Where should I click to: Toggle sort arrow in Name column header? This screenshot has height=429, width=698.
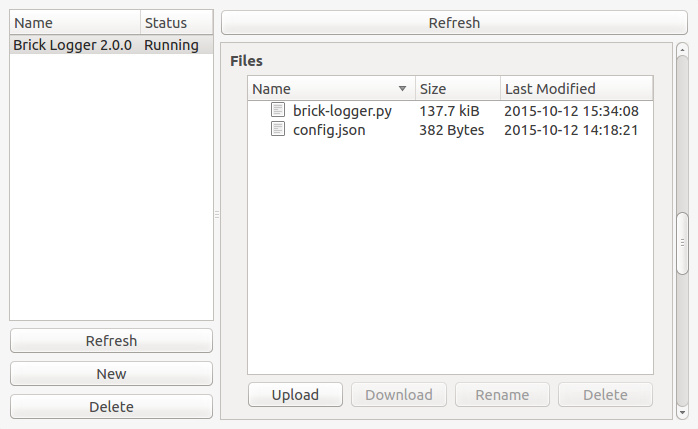[402, 89]
